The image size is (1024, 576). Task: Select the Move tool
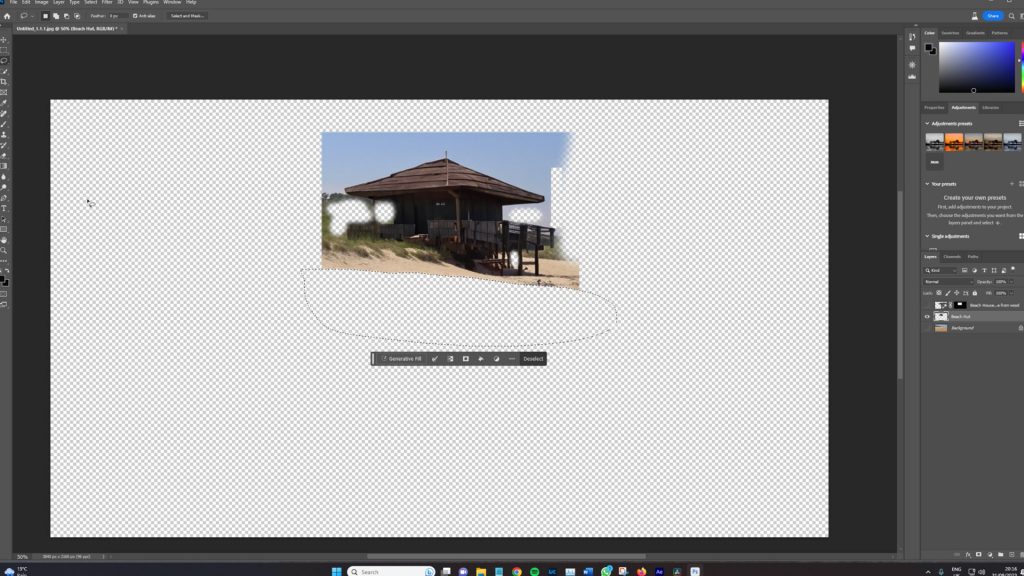point(4,40)
